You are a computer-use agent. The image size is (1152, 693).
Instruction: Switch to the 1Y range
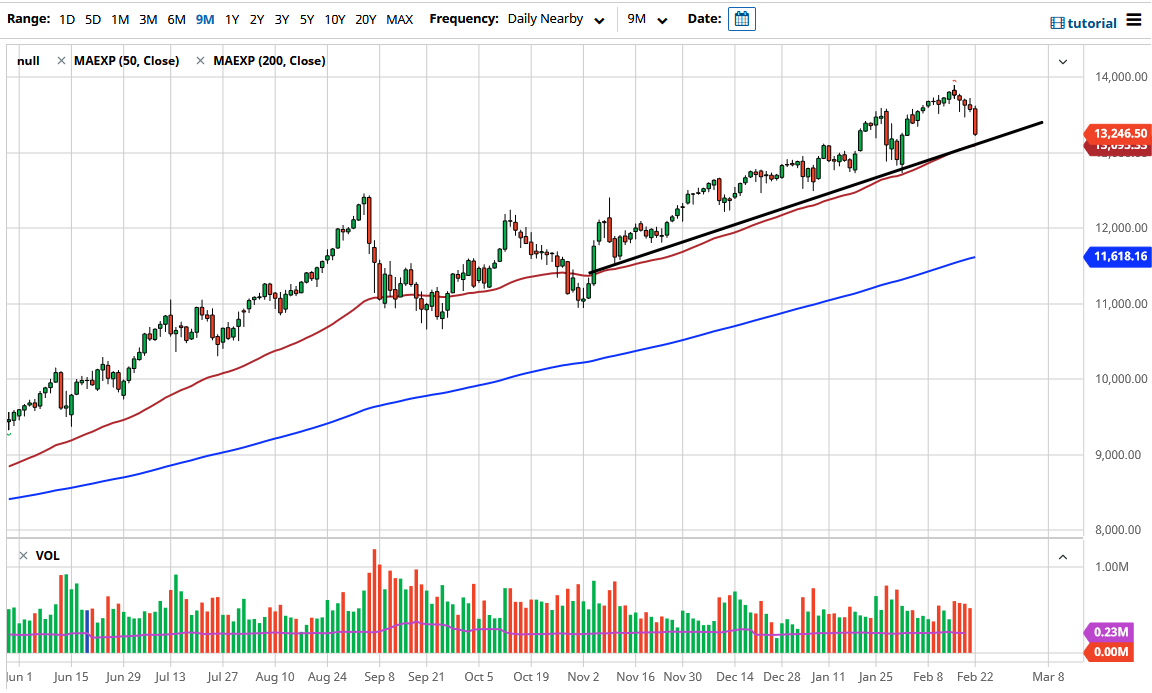[229, 18]
